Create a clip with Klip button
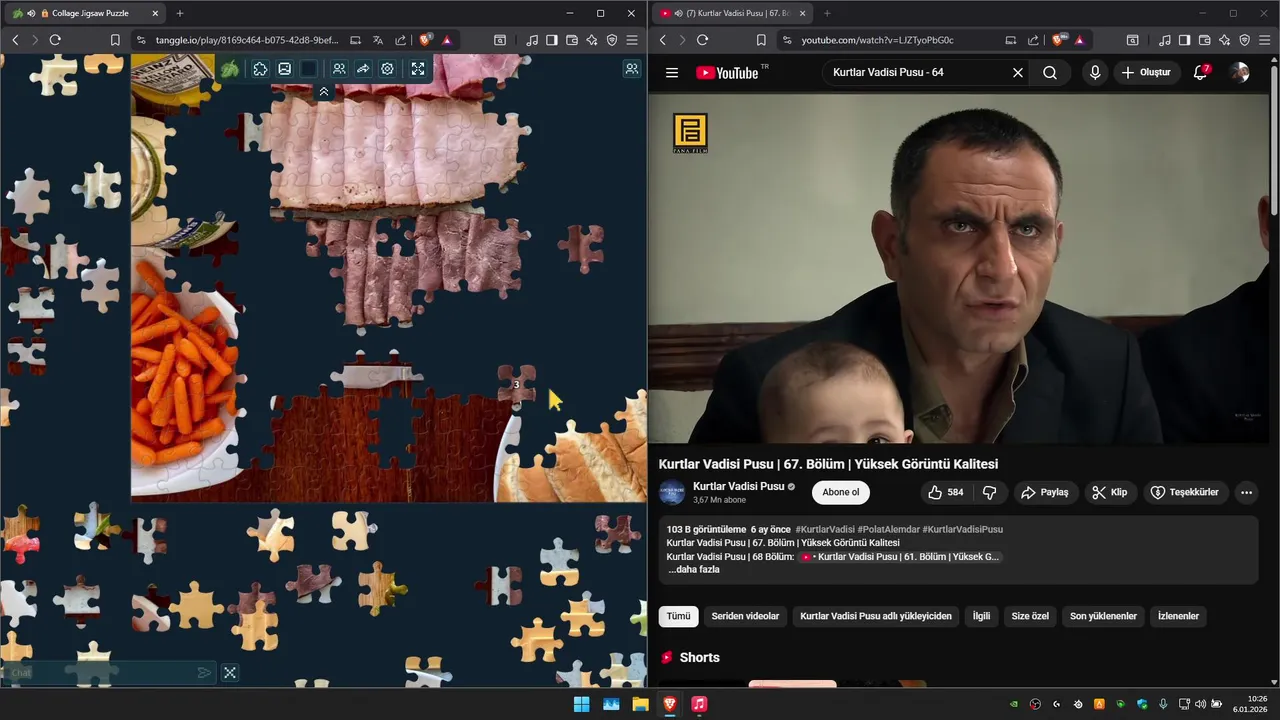 point(1110,492)
